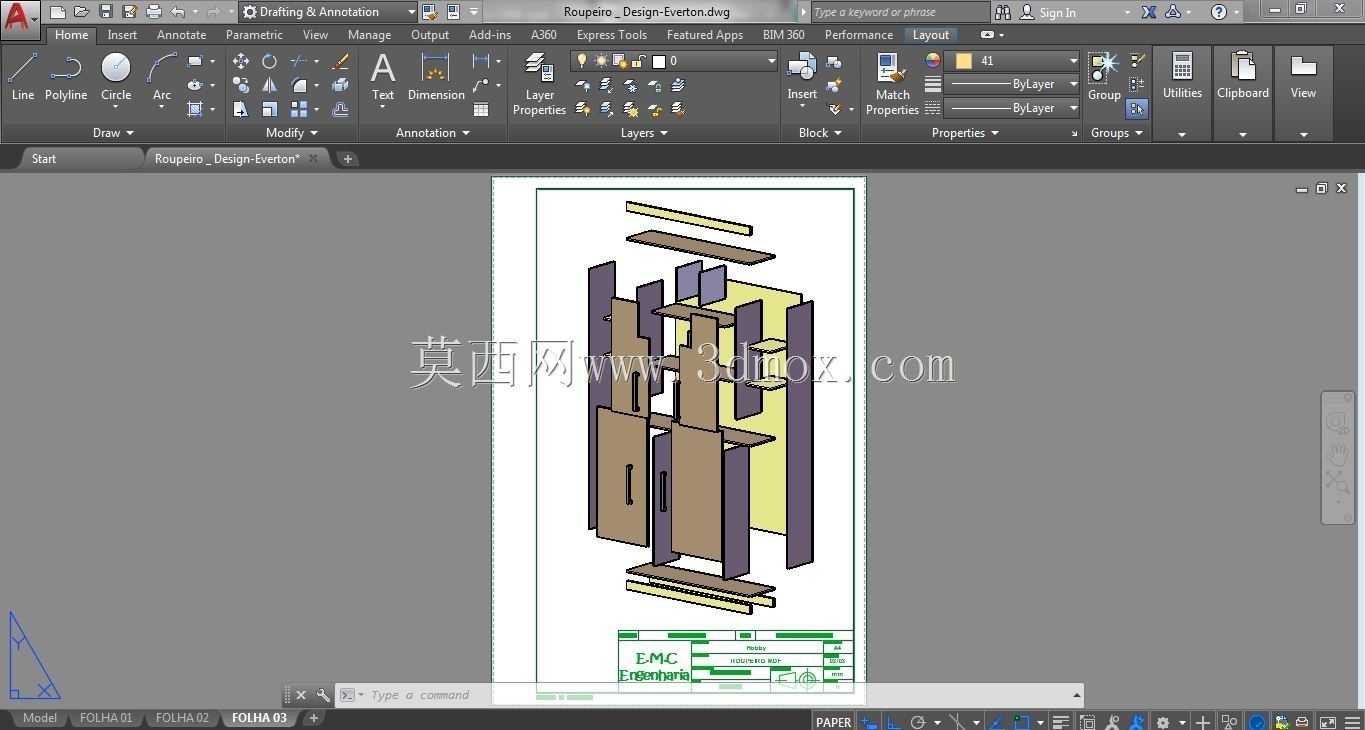
Task: Close the Roupeiro _ Design-Everton file tab
Action: click(x=313, y=158)
